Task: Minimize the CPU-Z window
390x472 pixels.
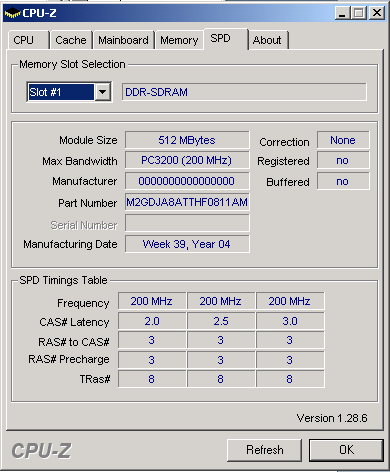Action: coord(342,13)
